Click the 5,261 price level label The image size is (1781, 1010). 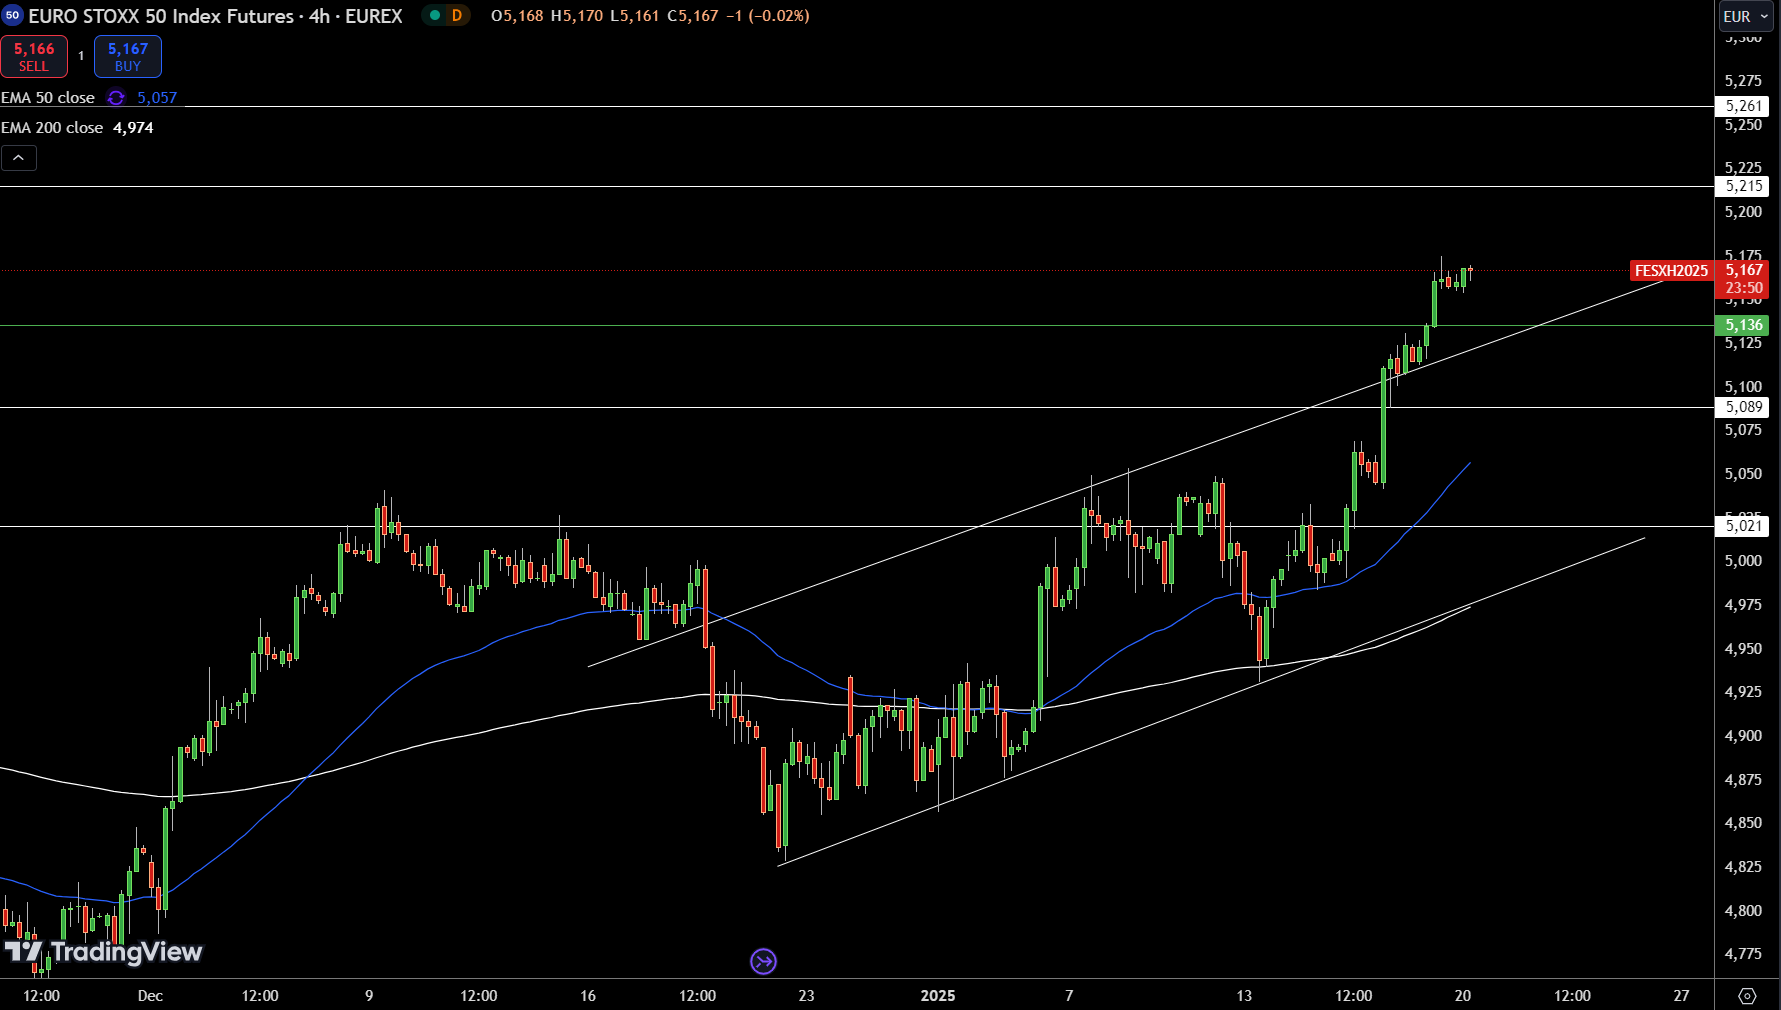[1742, 106]
